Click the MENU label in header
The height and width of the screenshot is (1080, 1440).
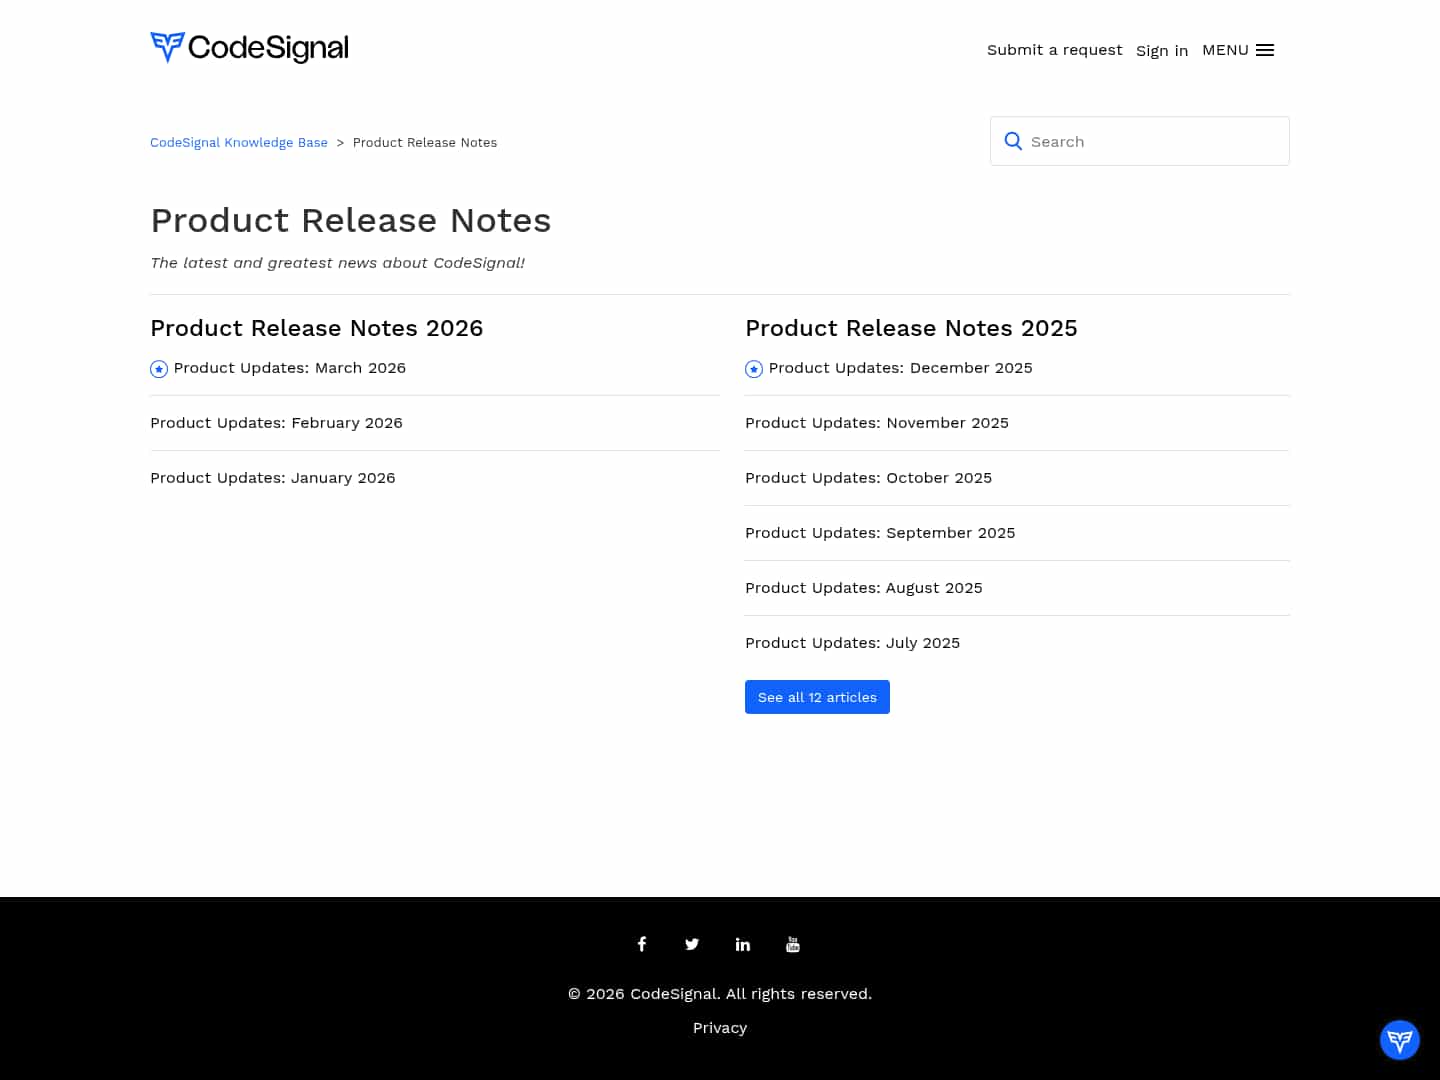[1225, 50]
